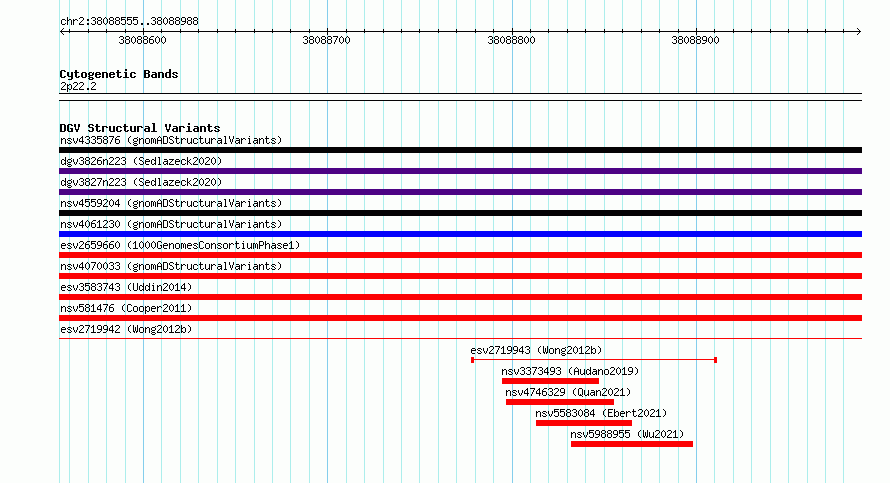890x483 pixels.
Task: Click the red bar for nsv581476
Action: click(460, 318)
